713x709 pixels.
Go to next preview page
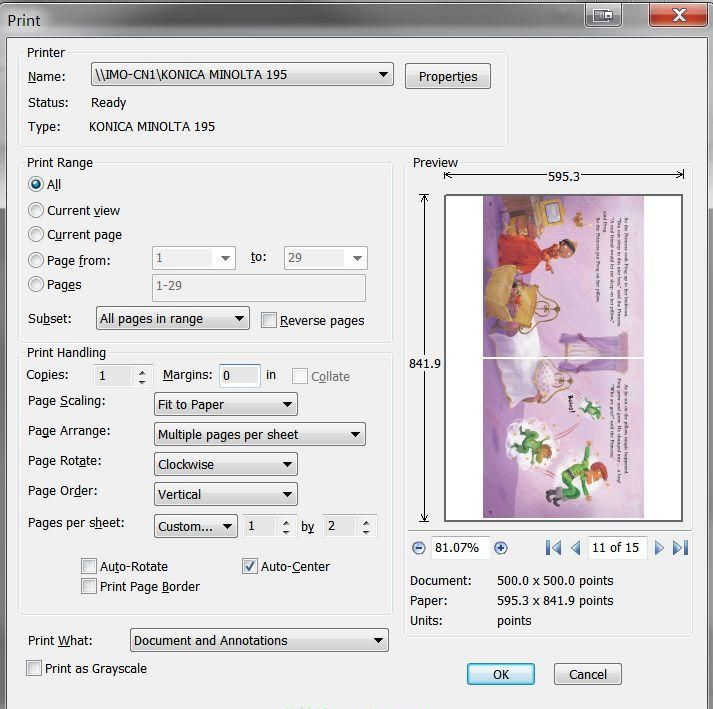point(659,548)
